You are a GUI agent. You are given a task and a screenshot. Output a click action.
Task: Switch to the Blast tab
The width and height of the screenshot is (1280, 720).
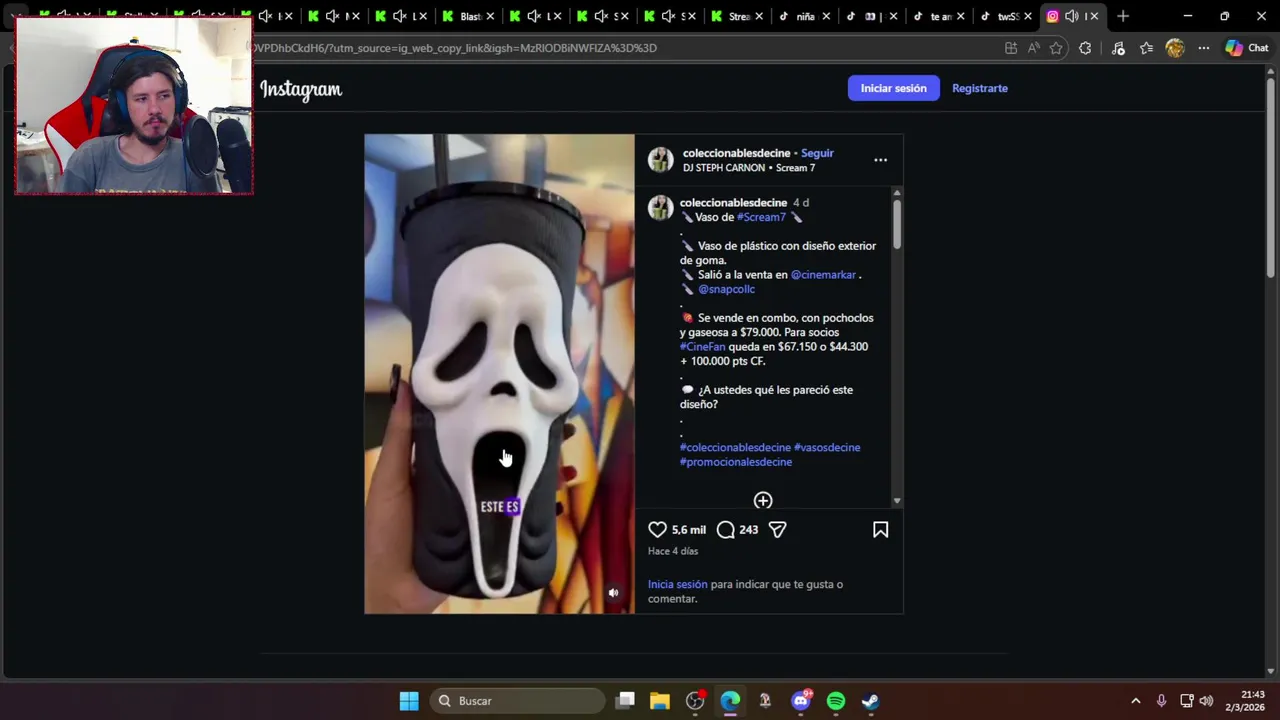[x=471, y=16]
